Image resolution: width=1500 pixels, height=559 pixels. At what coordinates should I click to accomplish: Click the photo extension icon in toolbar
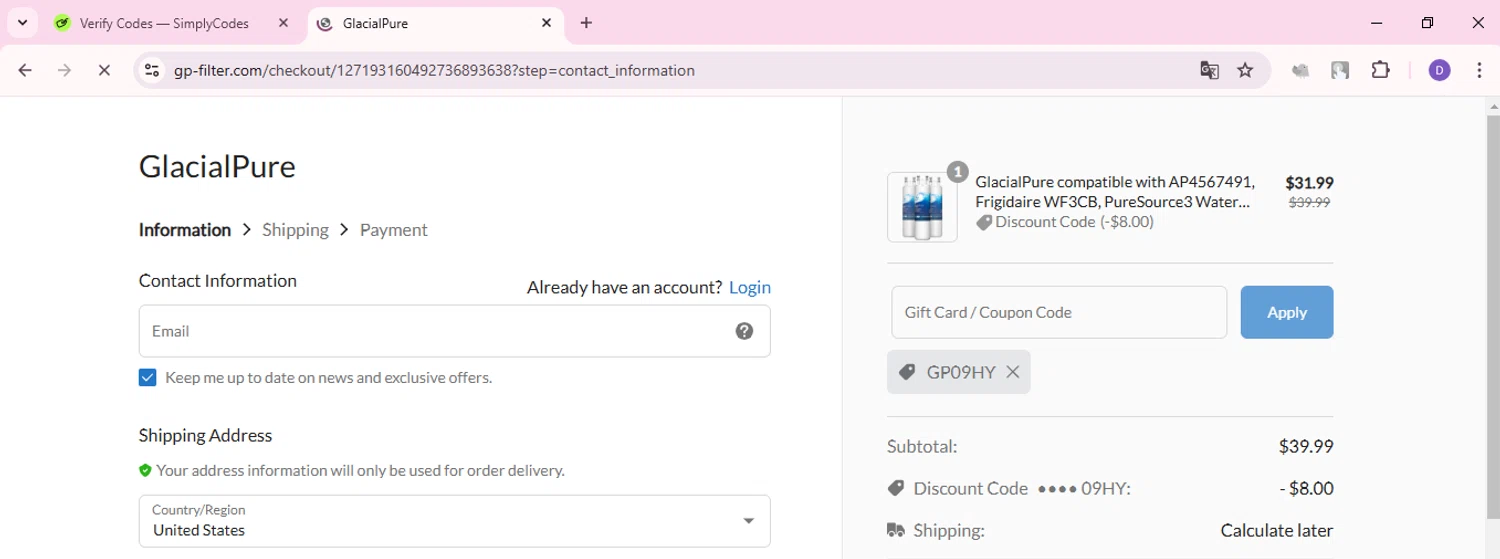click(1340, 70)
